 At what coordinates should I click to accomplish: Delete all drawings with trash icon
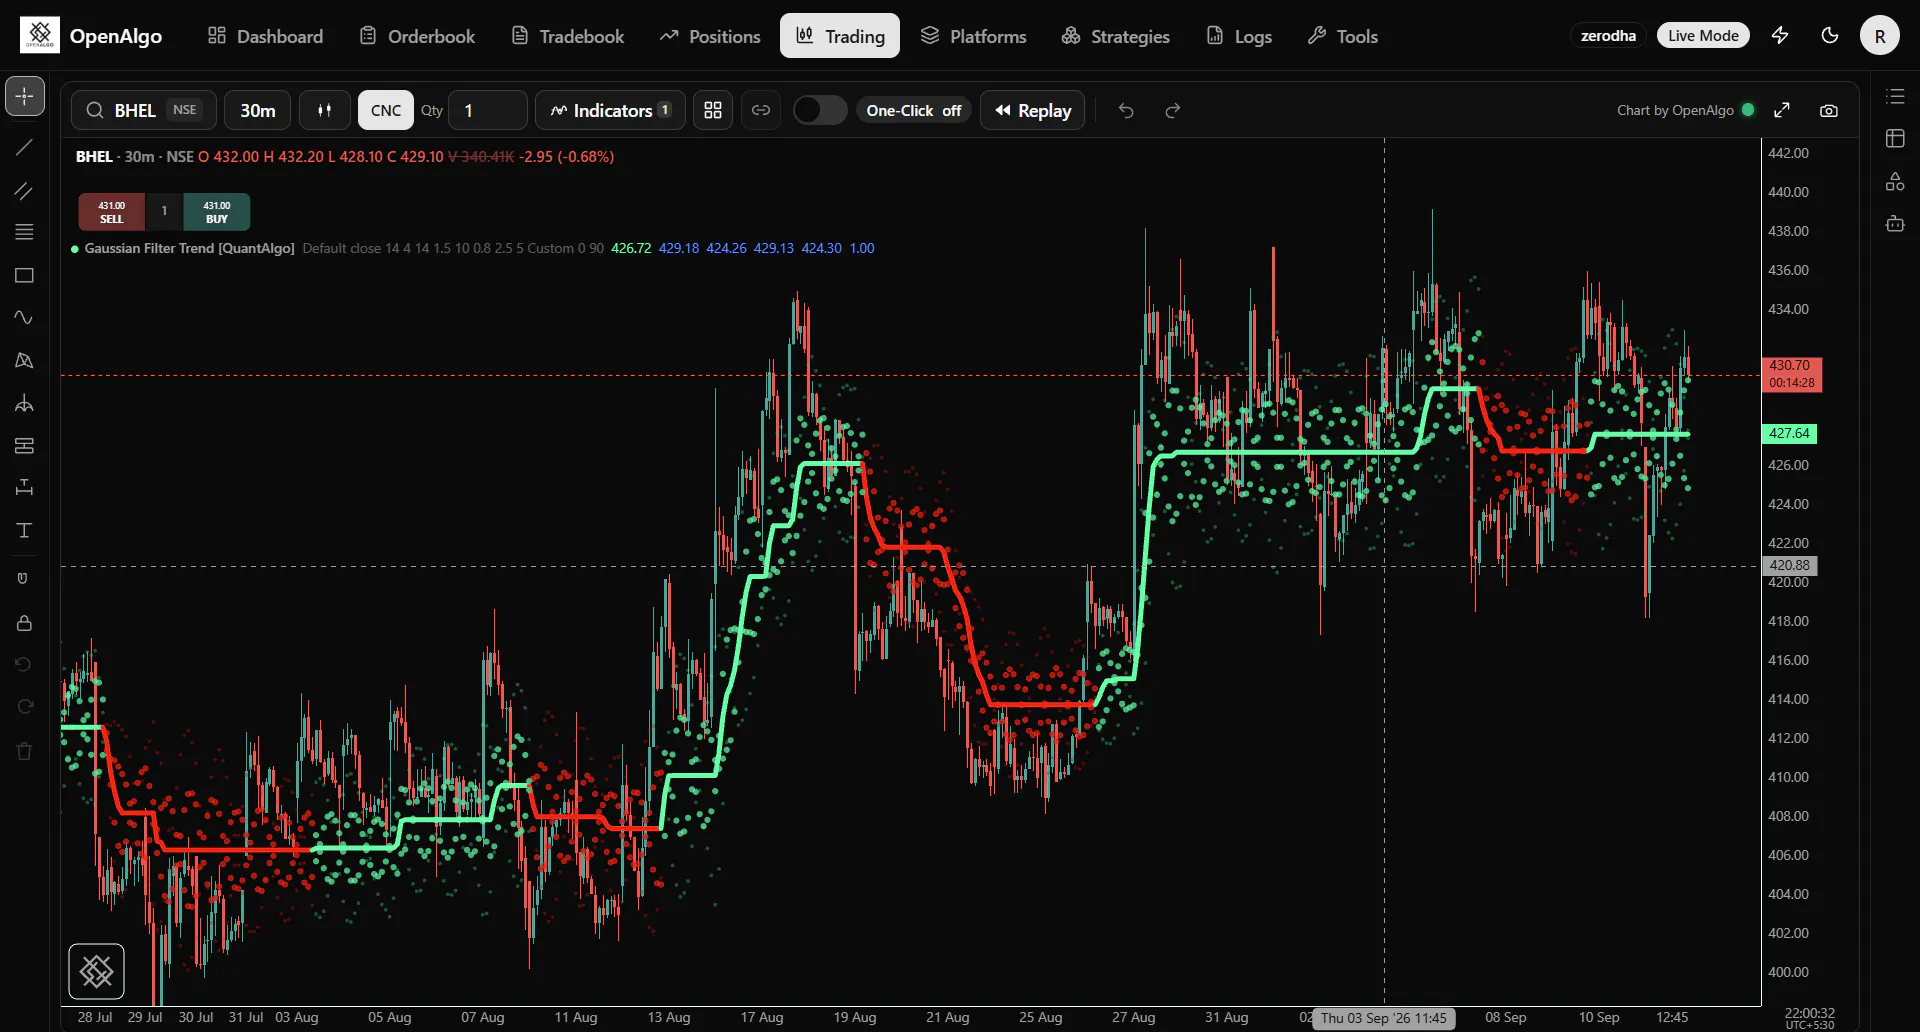click(25, 751)
